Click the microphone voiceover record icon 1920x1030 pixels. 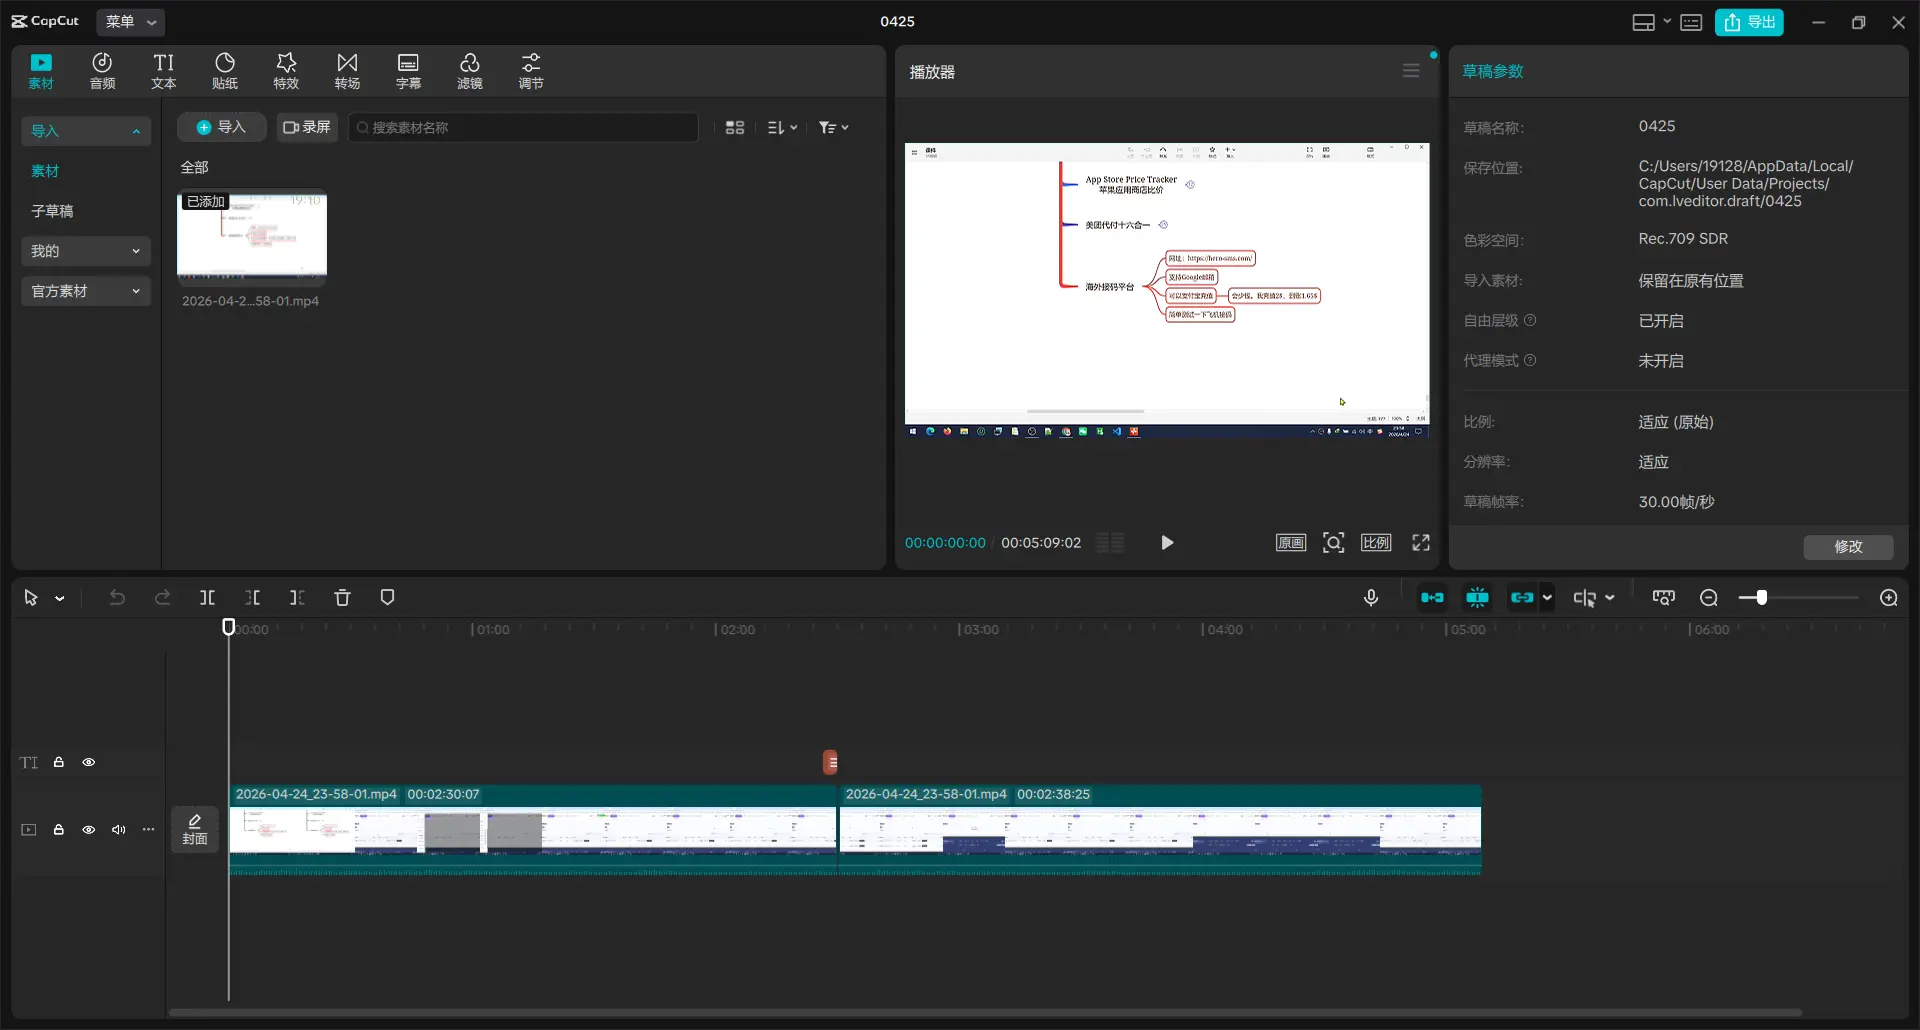pos(1371,598)
